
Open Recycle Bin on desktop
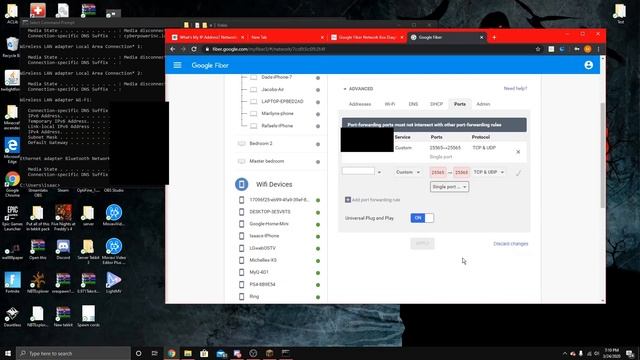coord(12,47)
